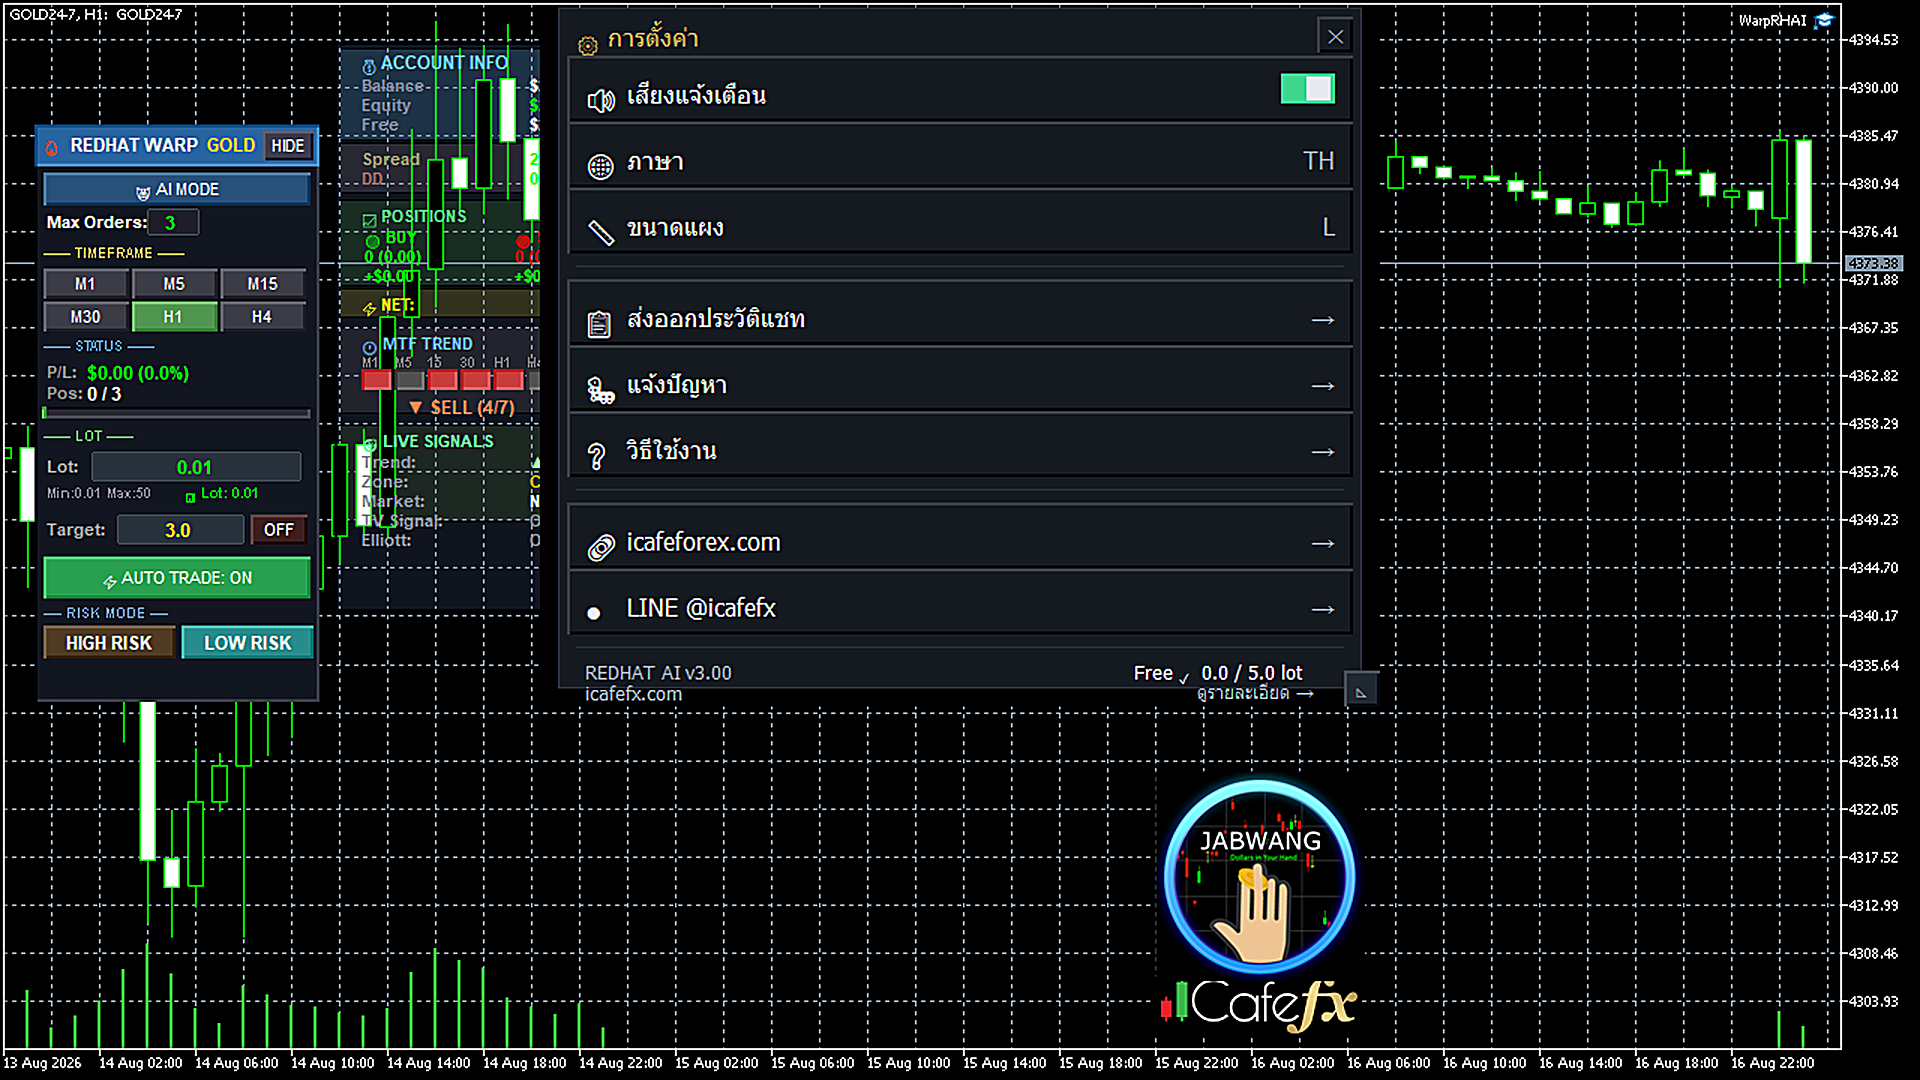Click the Target value input field
Image resolution: width=1920 pixels, height=1080 pixels.
180,530
